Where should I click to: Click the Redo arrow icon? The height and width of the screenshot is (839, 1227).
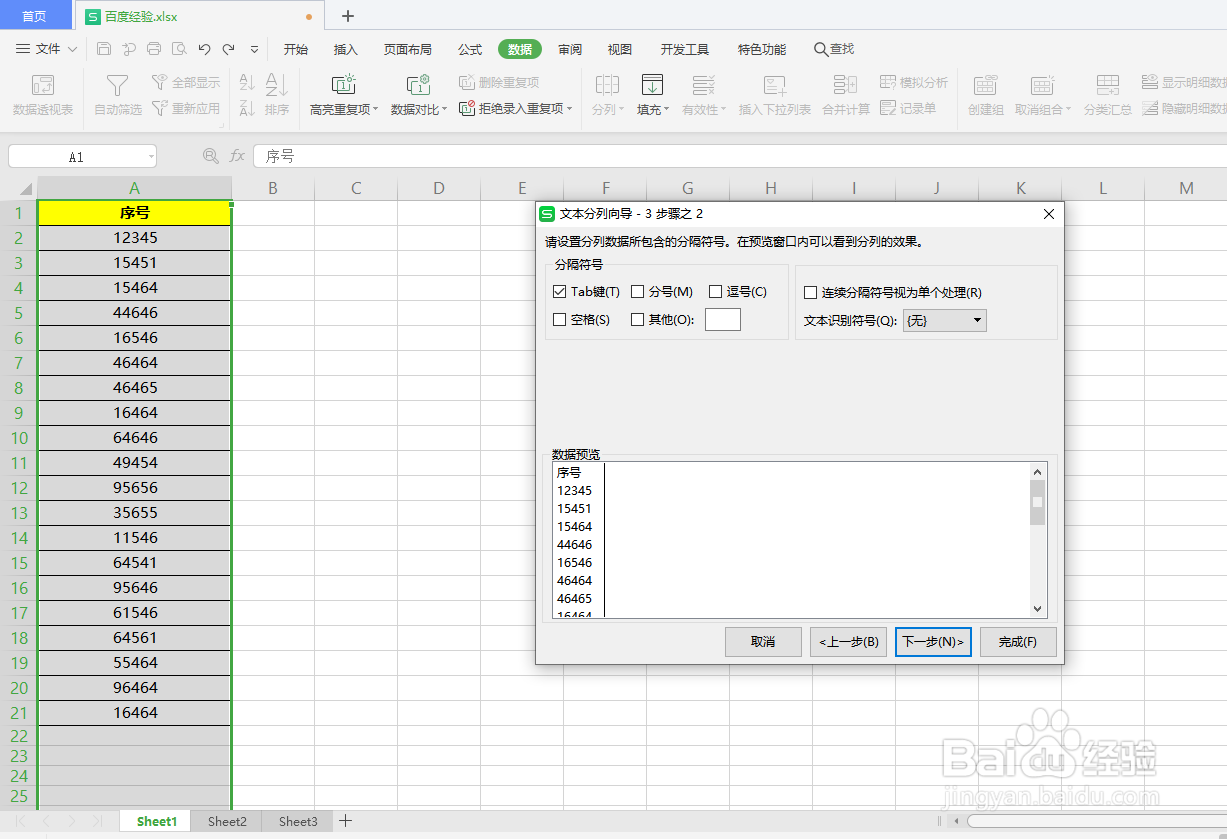pos(229,48)
